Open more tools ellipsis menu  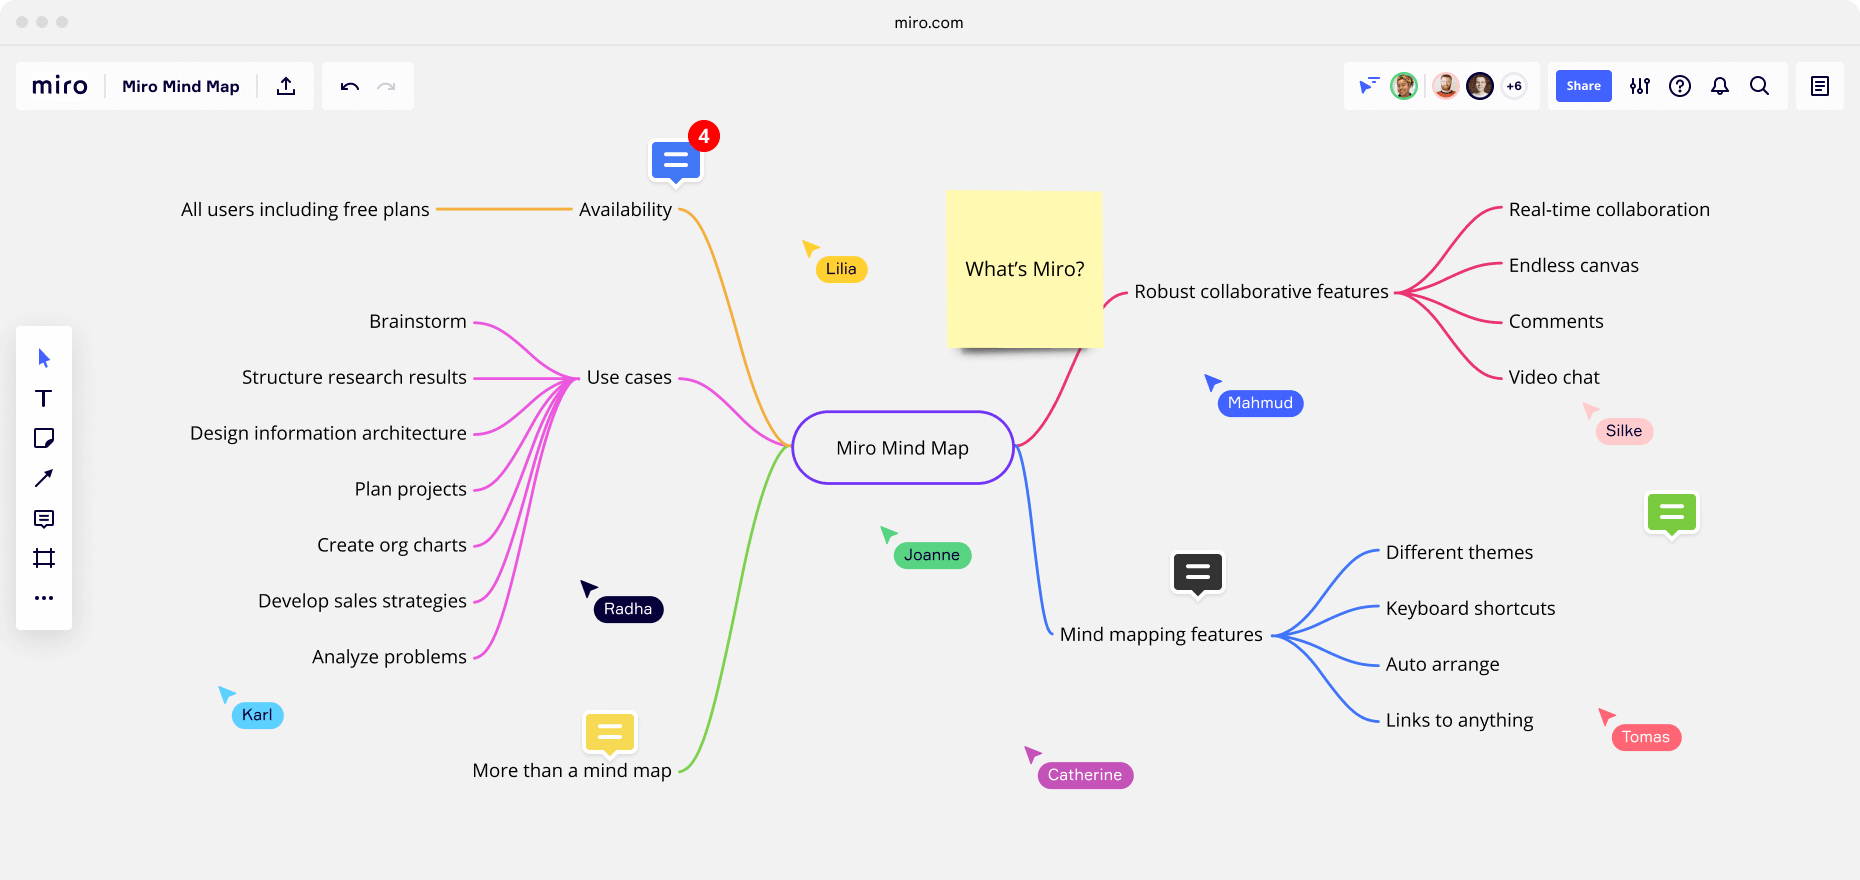pos(44,598)
